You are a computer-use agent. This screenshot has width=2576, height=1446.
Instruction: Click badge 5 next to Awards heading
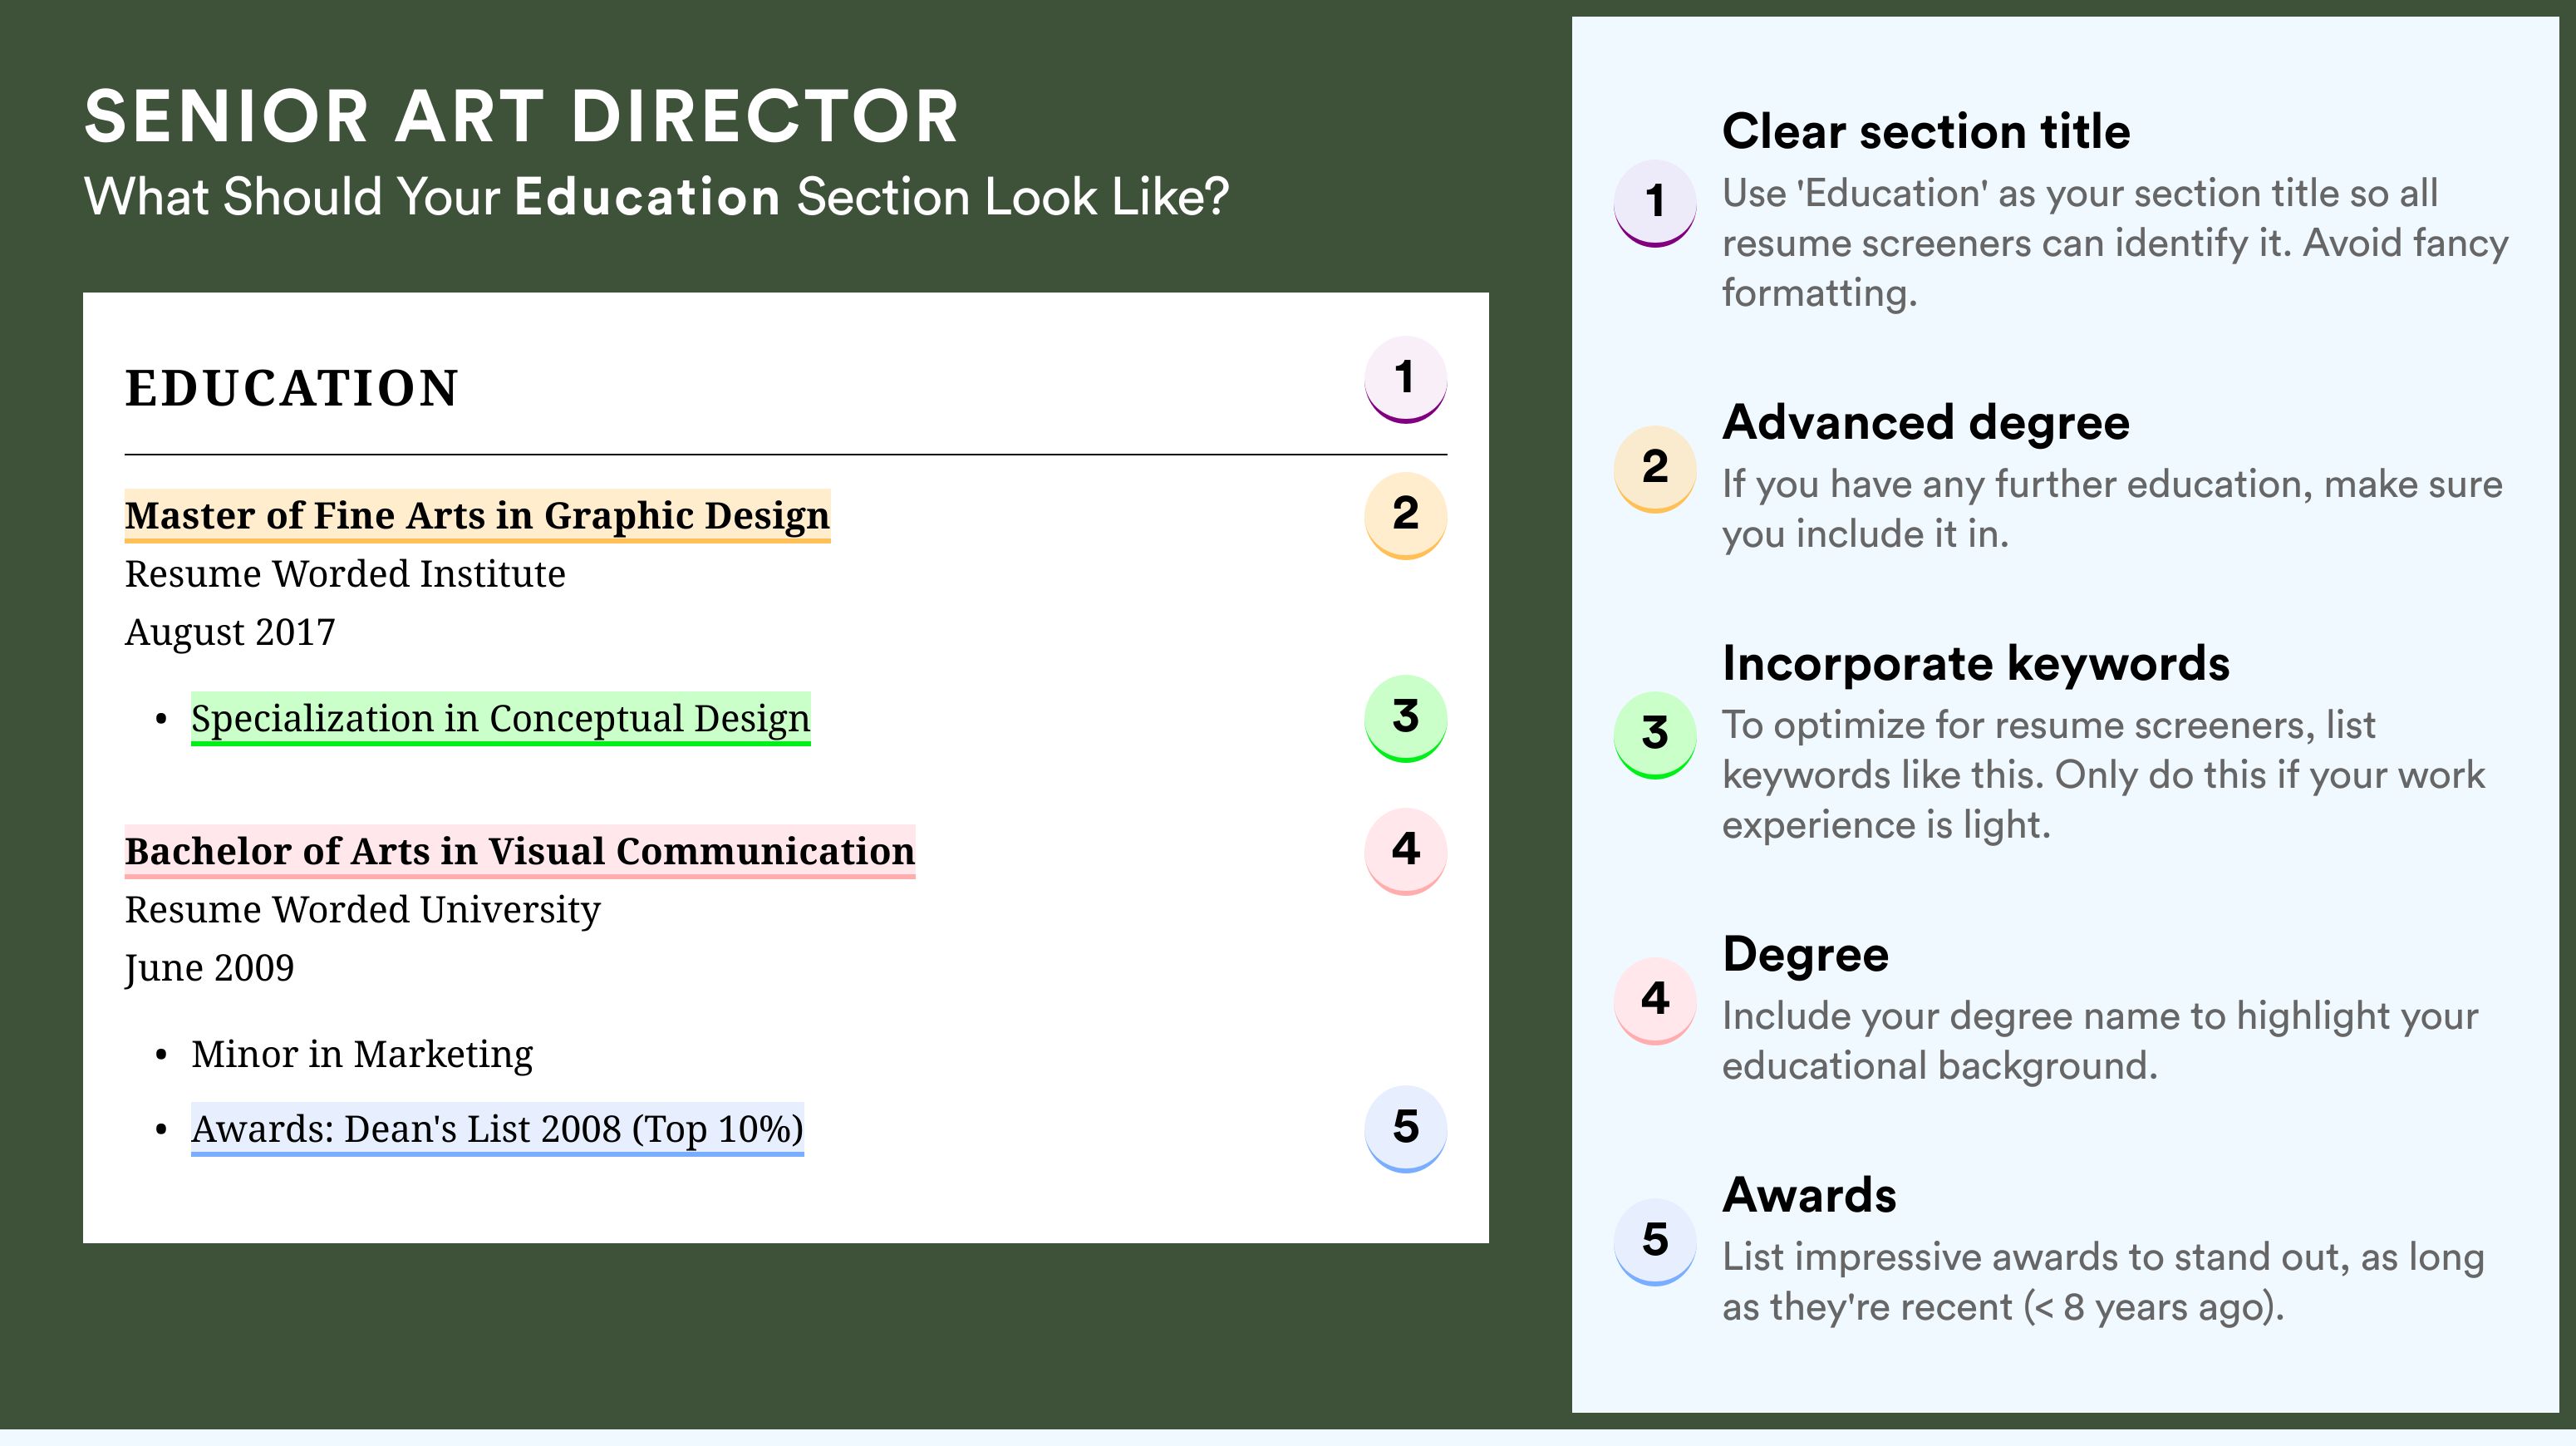click(1654, 1240)
